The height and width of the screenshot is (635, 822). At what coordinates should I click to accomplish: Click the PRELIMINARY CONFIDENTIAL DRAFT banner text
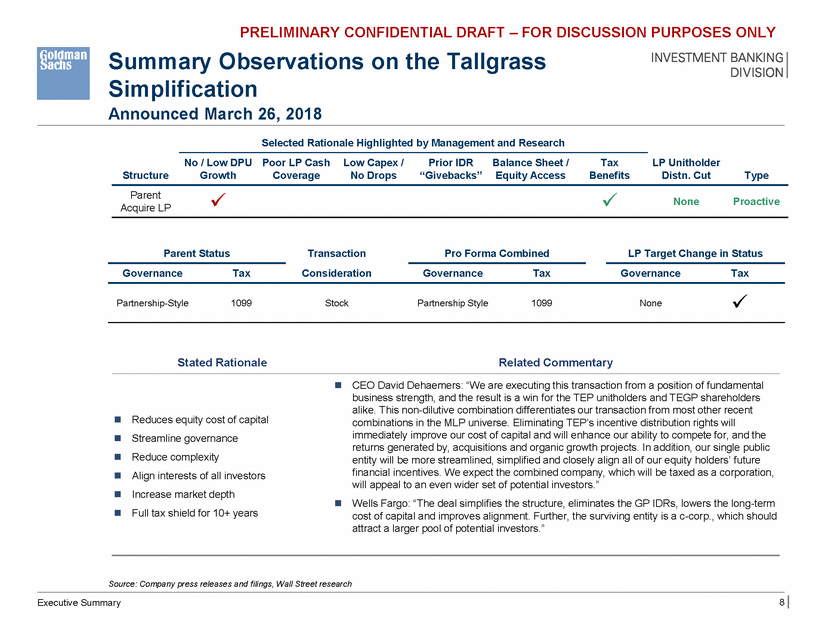[x=507, y=33]
